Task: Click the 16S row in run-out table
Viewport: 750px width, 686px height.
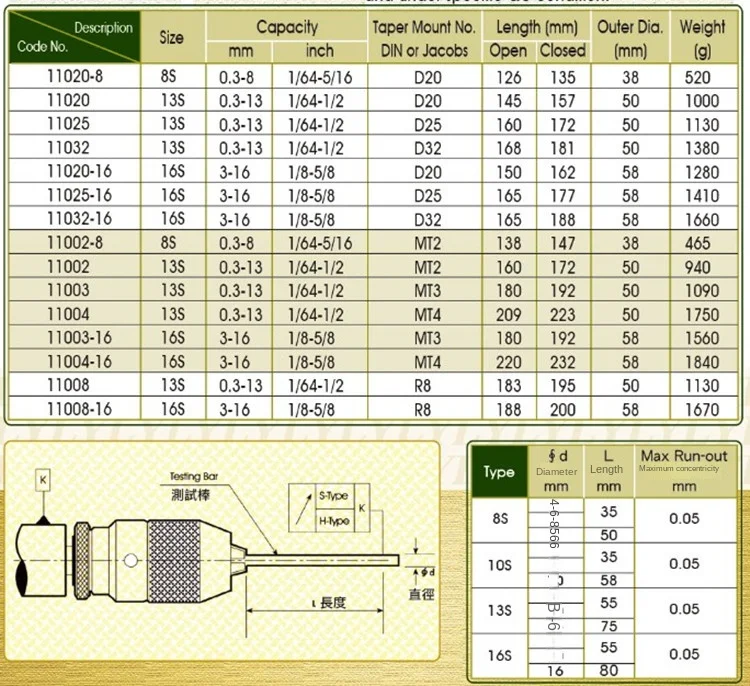Action: 500,655
